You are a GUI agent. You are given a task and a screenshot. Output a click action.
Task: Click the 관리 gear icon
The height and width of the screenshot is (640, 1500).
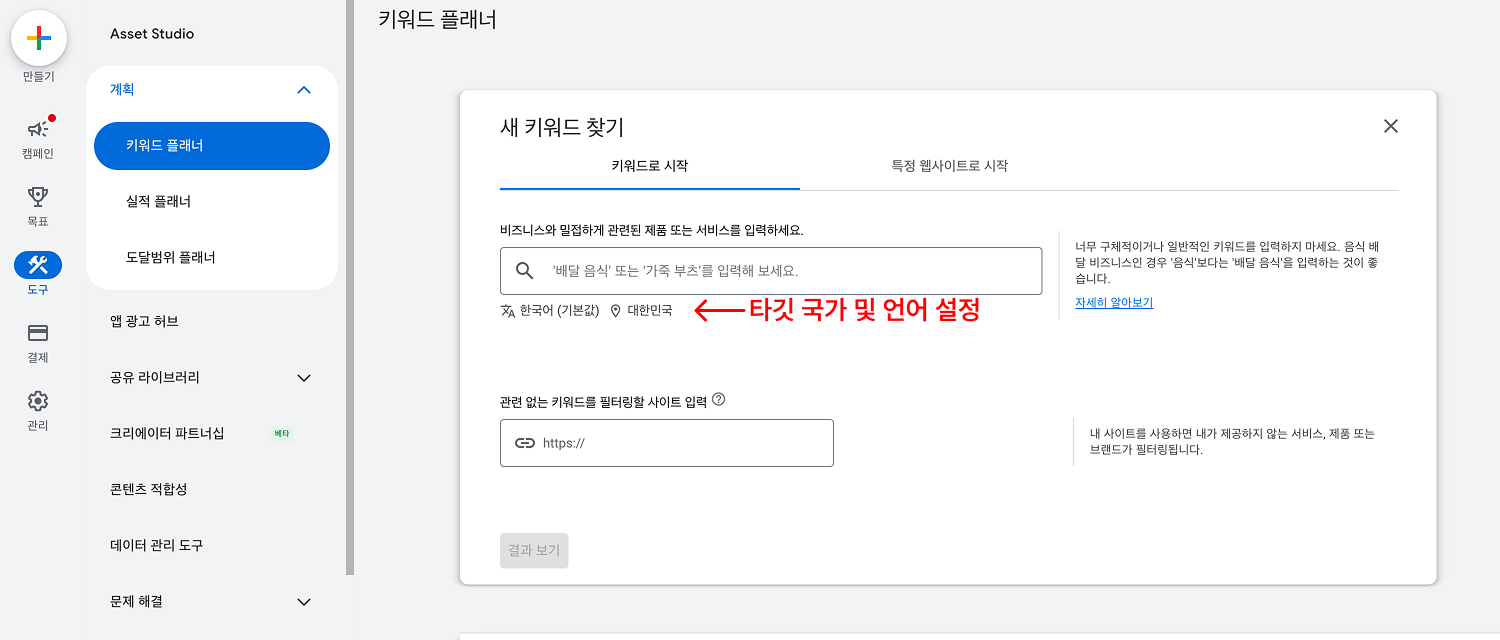(x=38, y=398)
